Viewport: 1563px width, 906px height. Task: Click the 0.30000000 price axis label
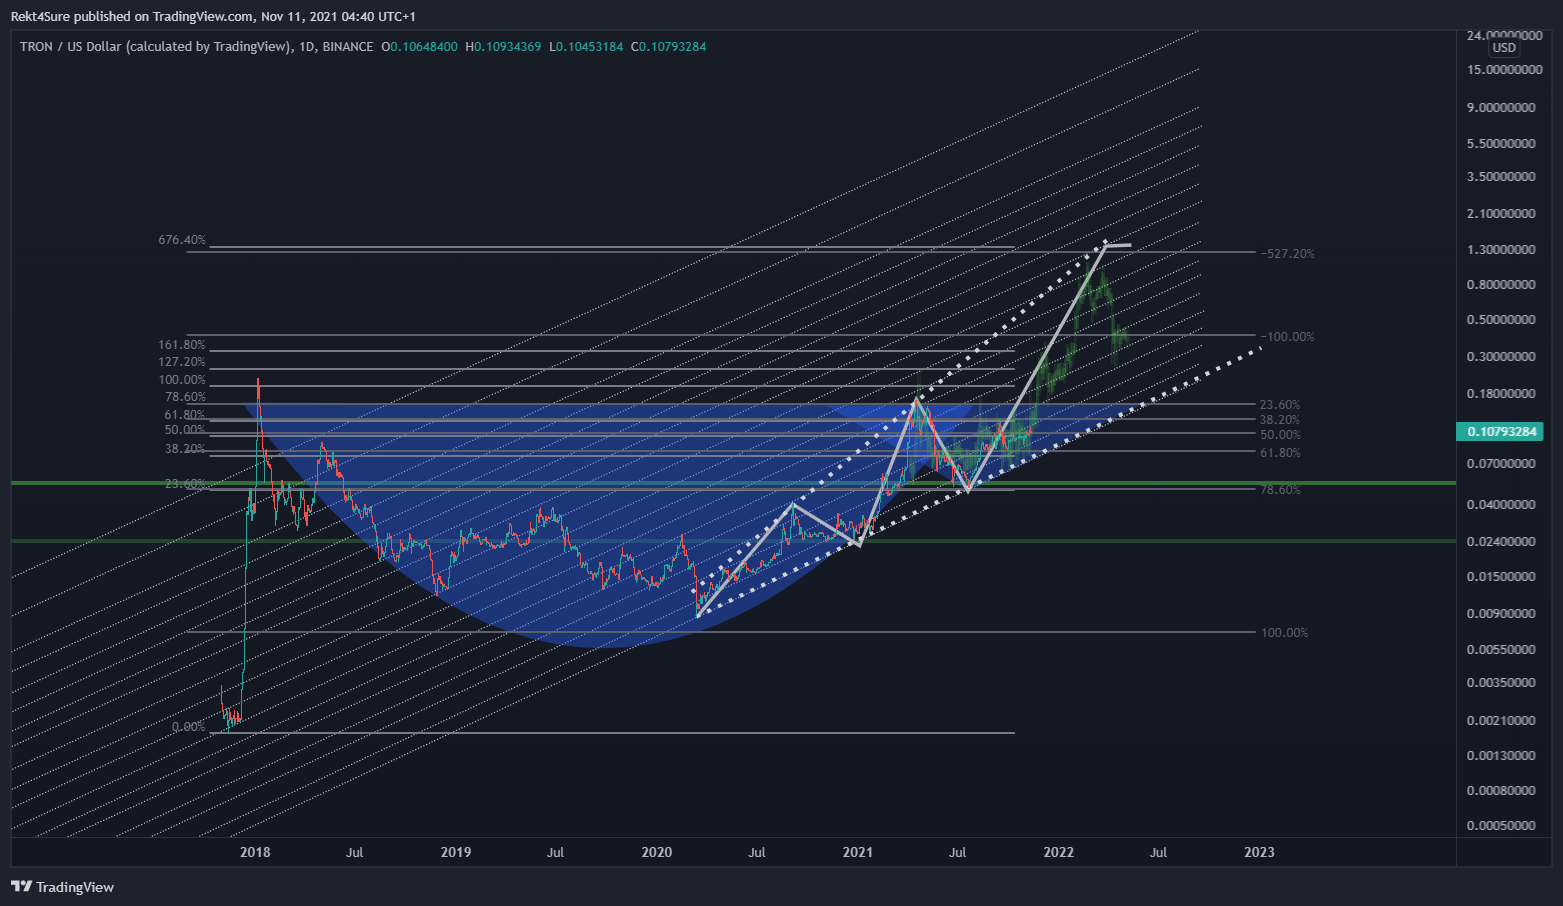[x=1501, y=357]
